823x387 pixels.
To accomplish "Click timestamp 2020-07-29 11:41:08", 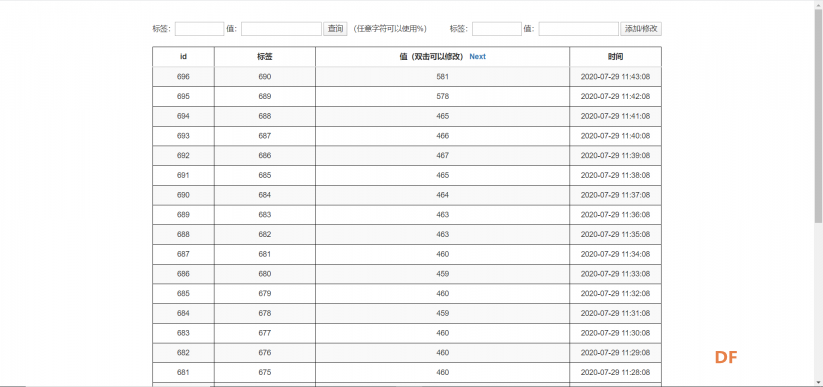I will click(615, 116).
